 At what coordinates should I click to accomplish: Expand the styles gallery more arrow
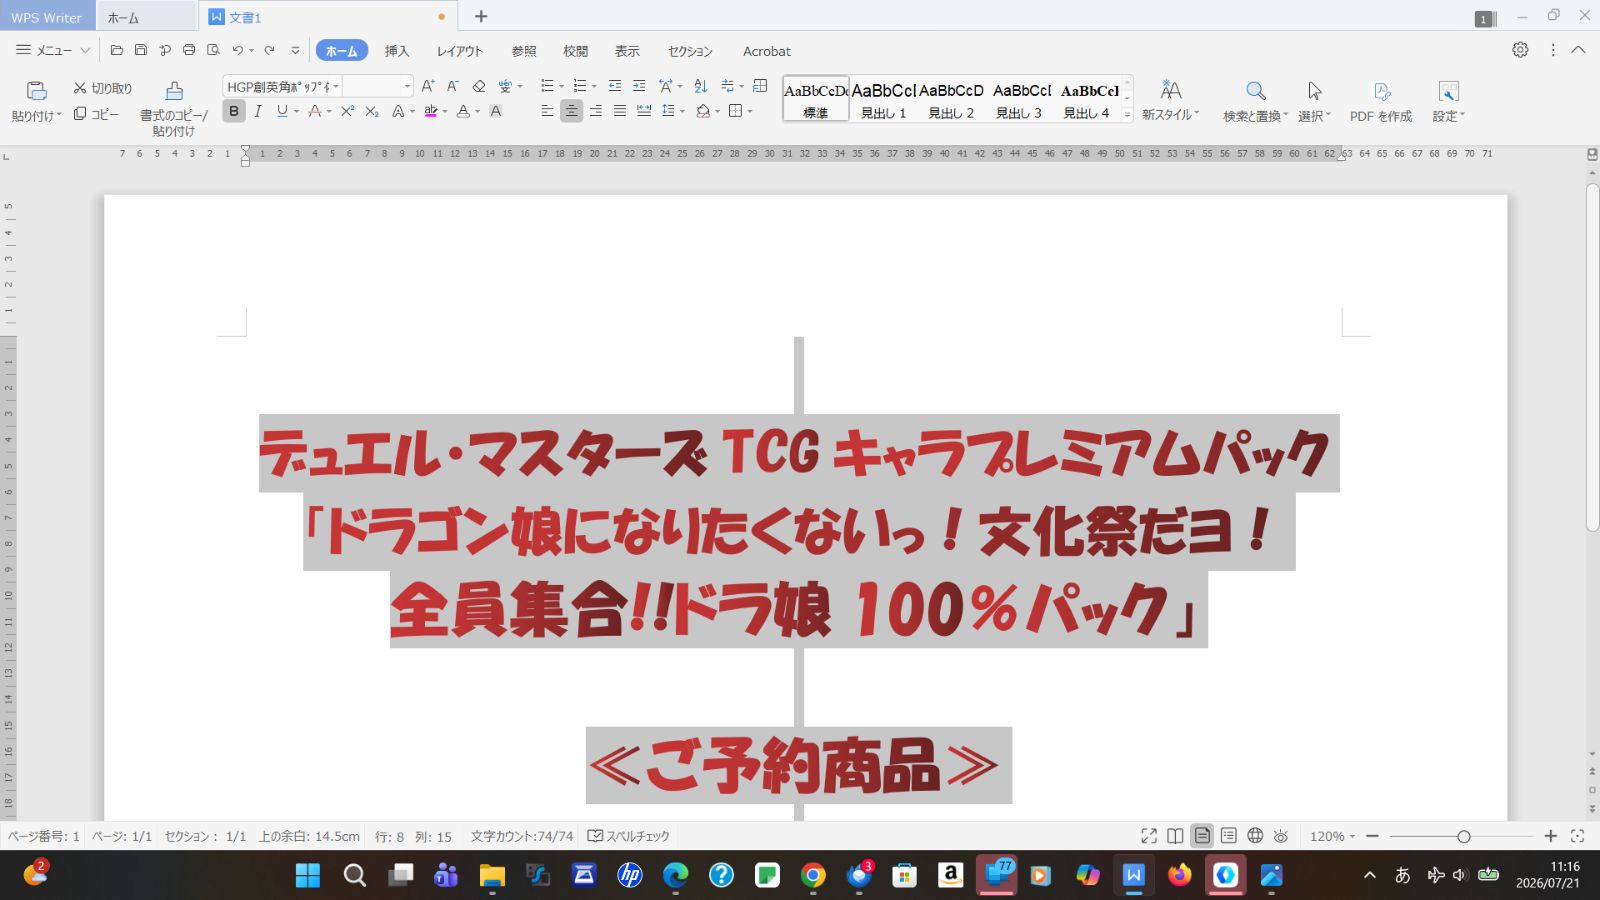(x=1127, y=115)
